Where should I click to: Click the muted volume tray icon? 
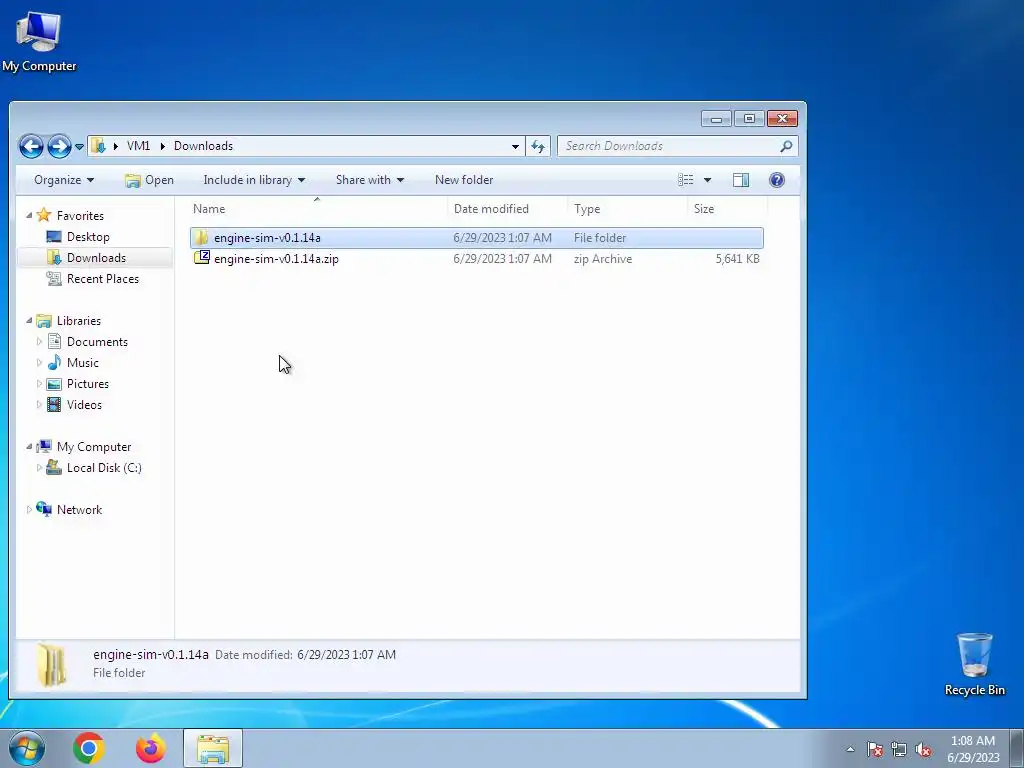pos(923,749)
